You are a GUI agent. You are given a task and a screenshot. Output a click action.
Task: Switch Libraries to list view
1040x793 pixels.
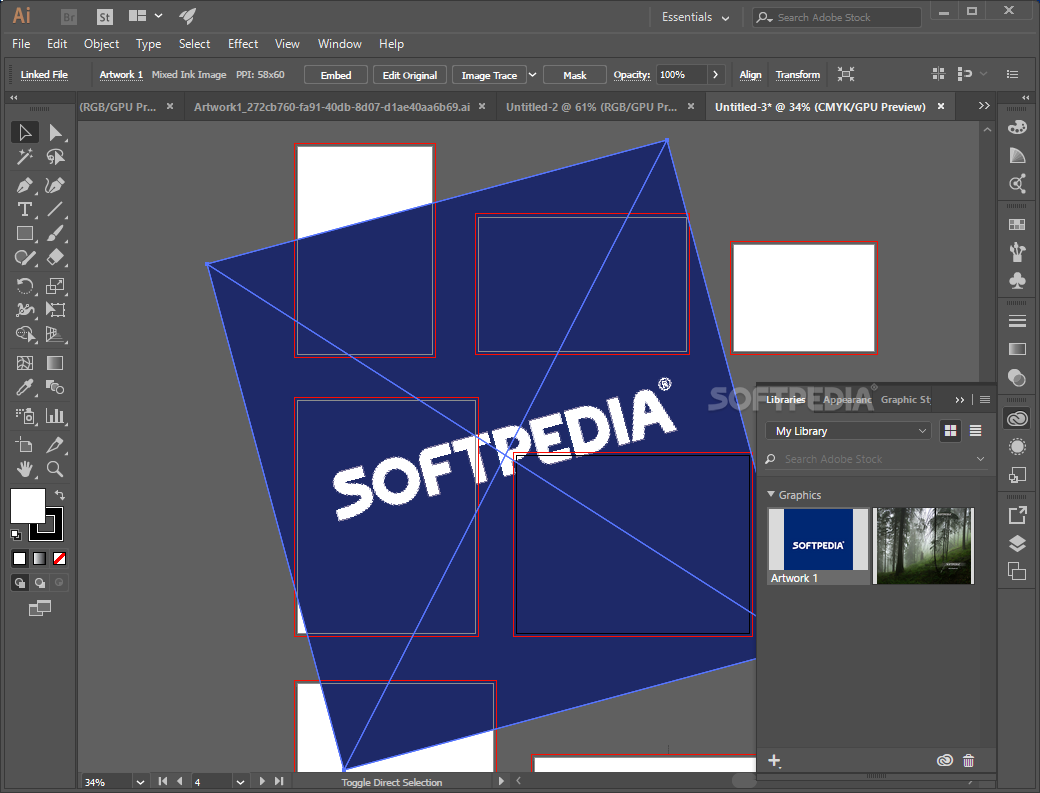(976, 431)
